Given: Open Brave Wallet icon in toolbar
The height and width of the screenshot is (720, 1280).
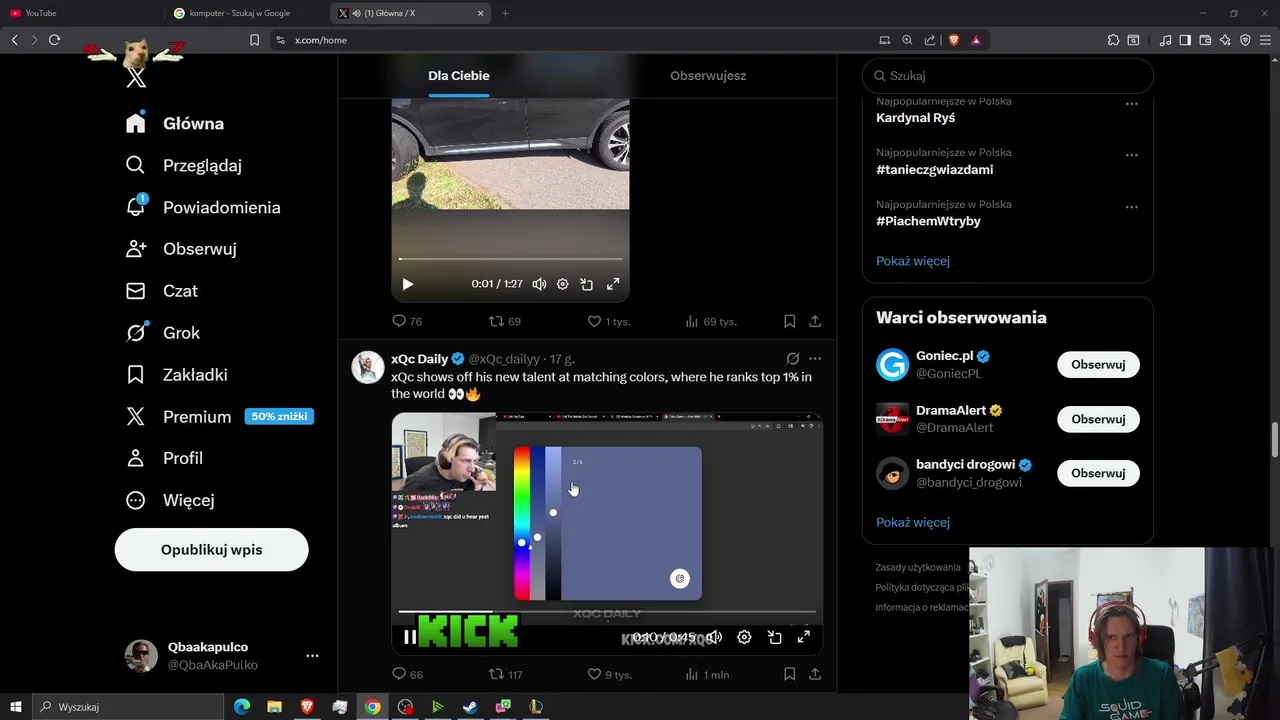Looking at the screenshot, I should click(1205, 40).
